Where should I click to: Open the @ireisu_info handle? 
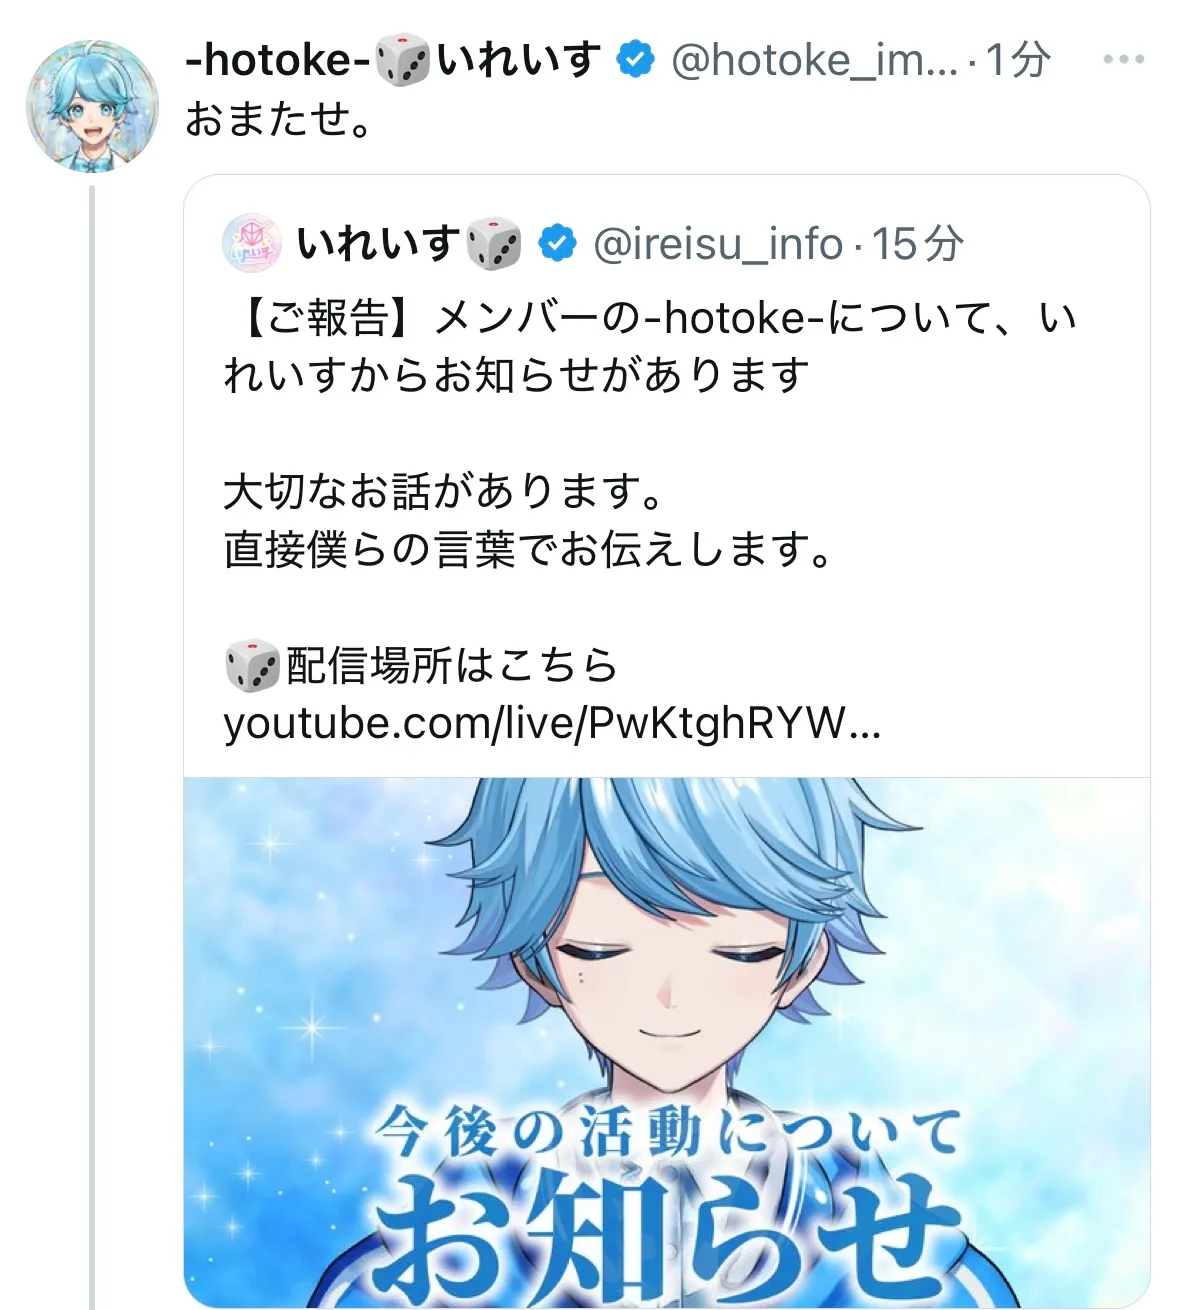tap(717, 244)
